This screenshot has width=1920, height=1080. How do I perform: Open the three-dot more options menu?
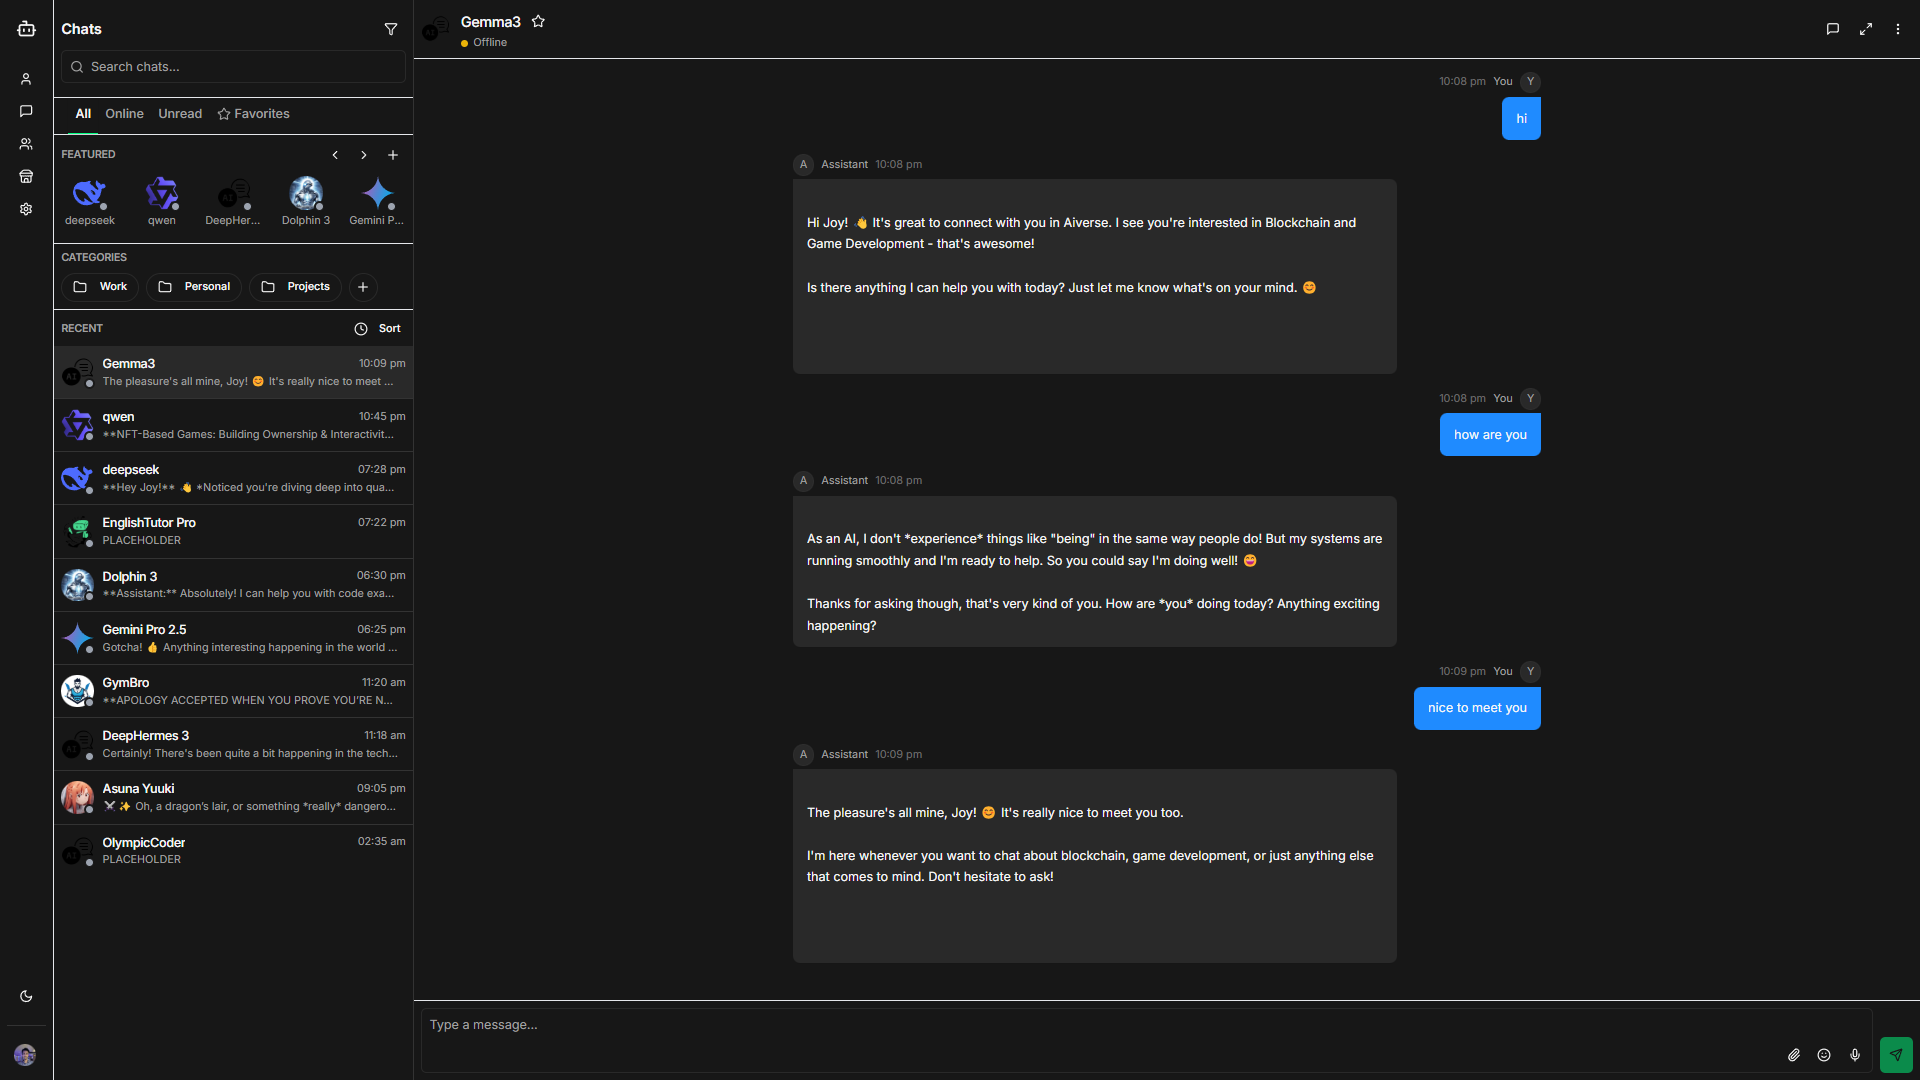(x=1897, y=29)
